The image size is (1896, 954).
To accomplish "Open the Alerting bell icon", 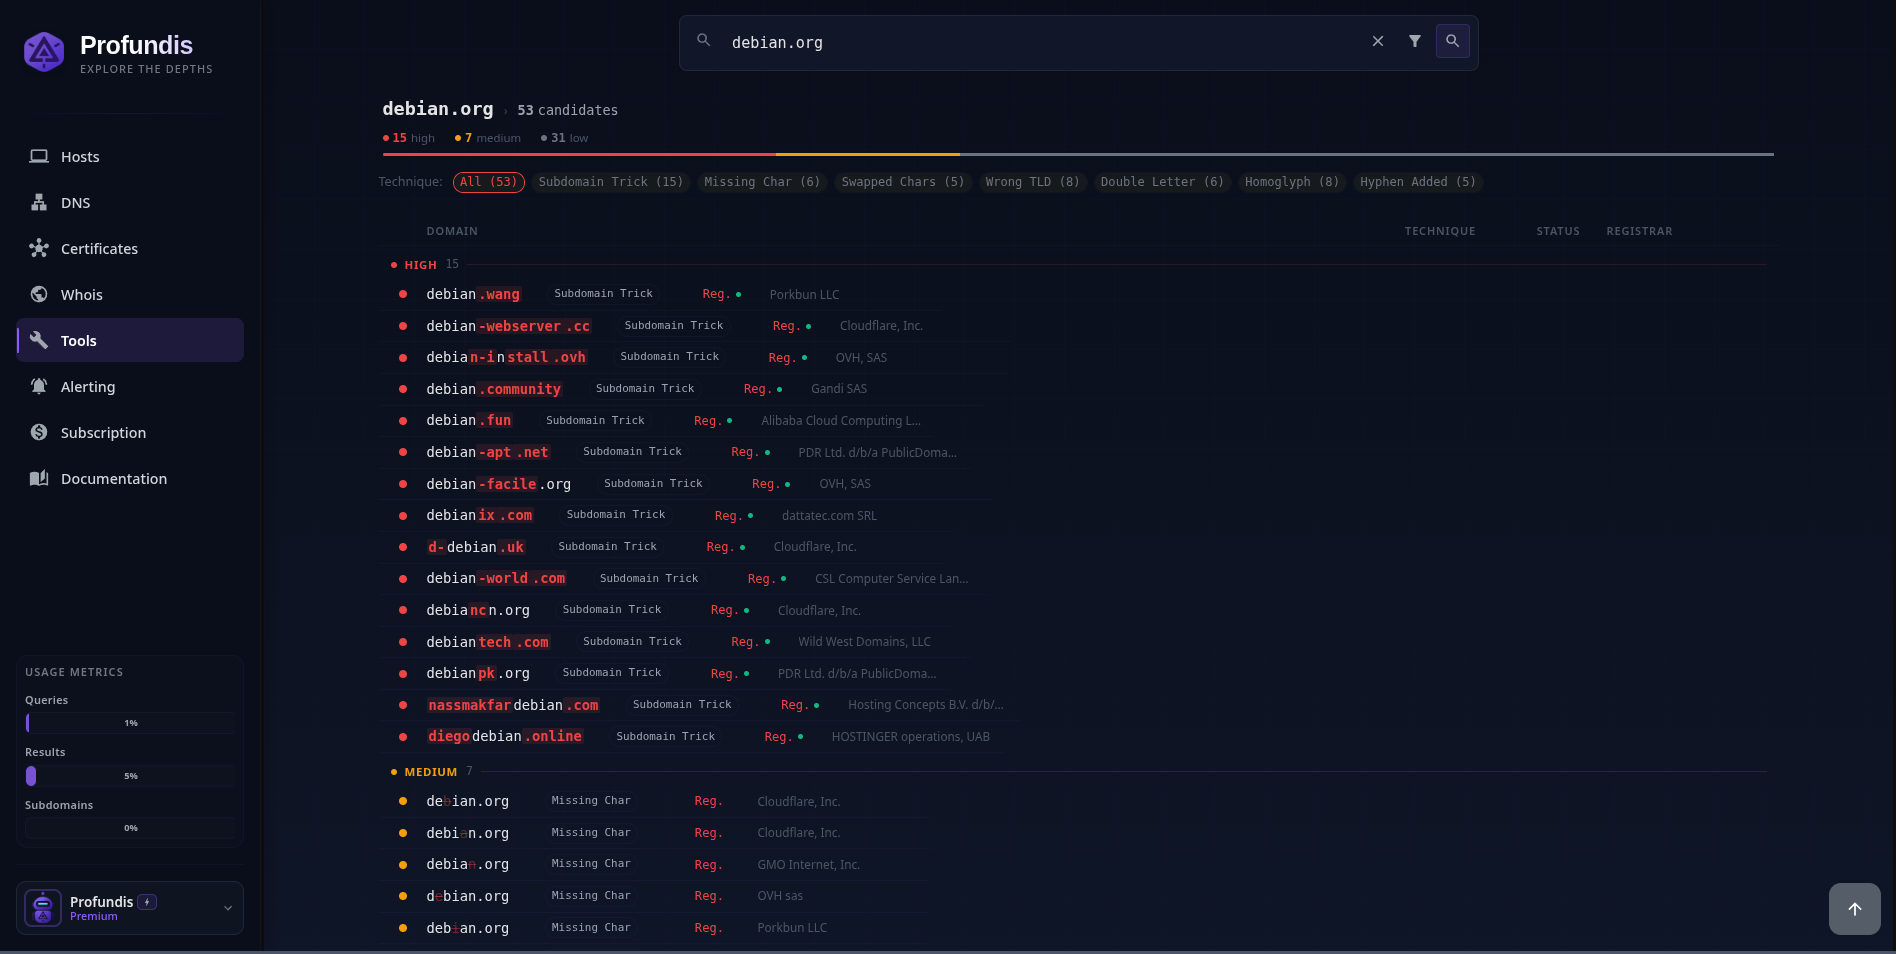I will pyautogui.click(x=39, y=386).
